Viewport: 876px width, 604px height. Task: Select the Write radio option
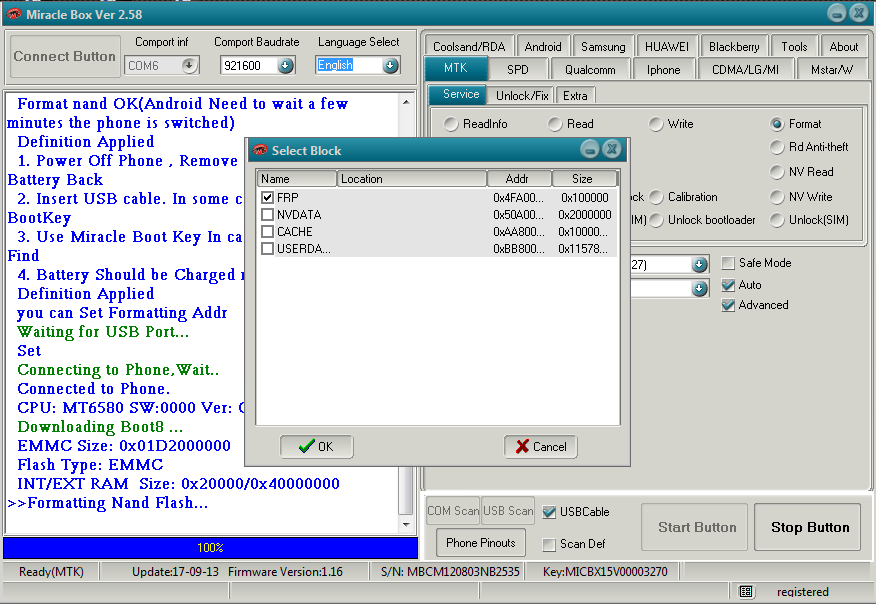tap(656, 124)
